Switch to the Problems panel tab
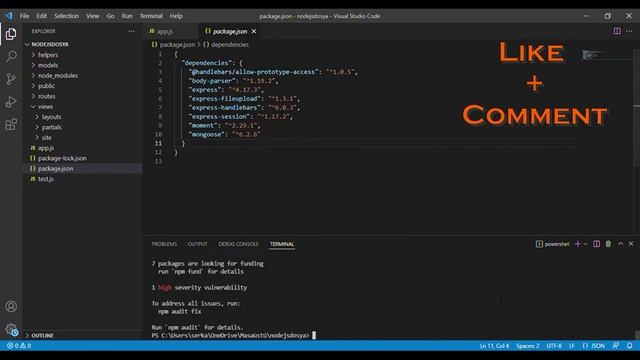 point(164,244)
